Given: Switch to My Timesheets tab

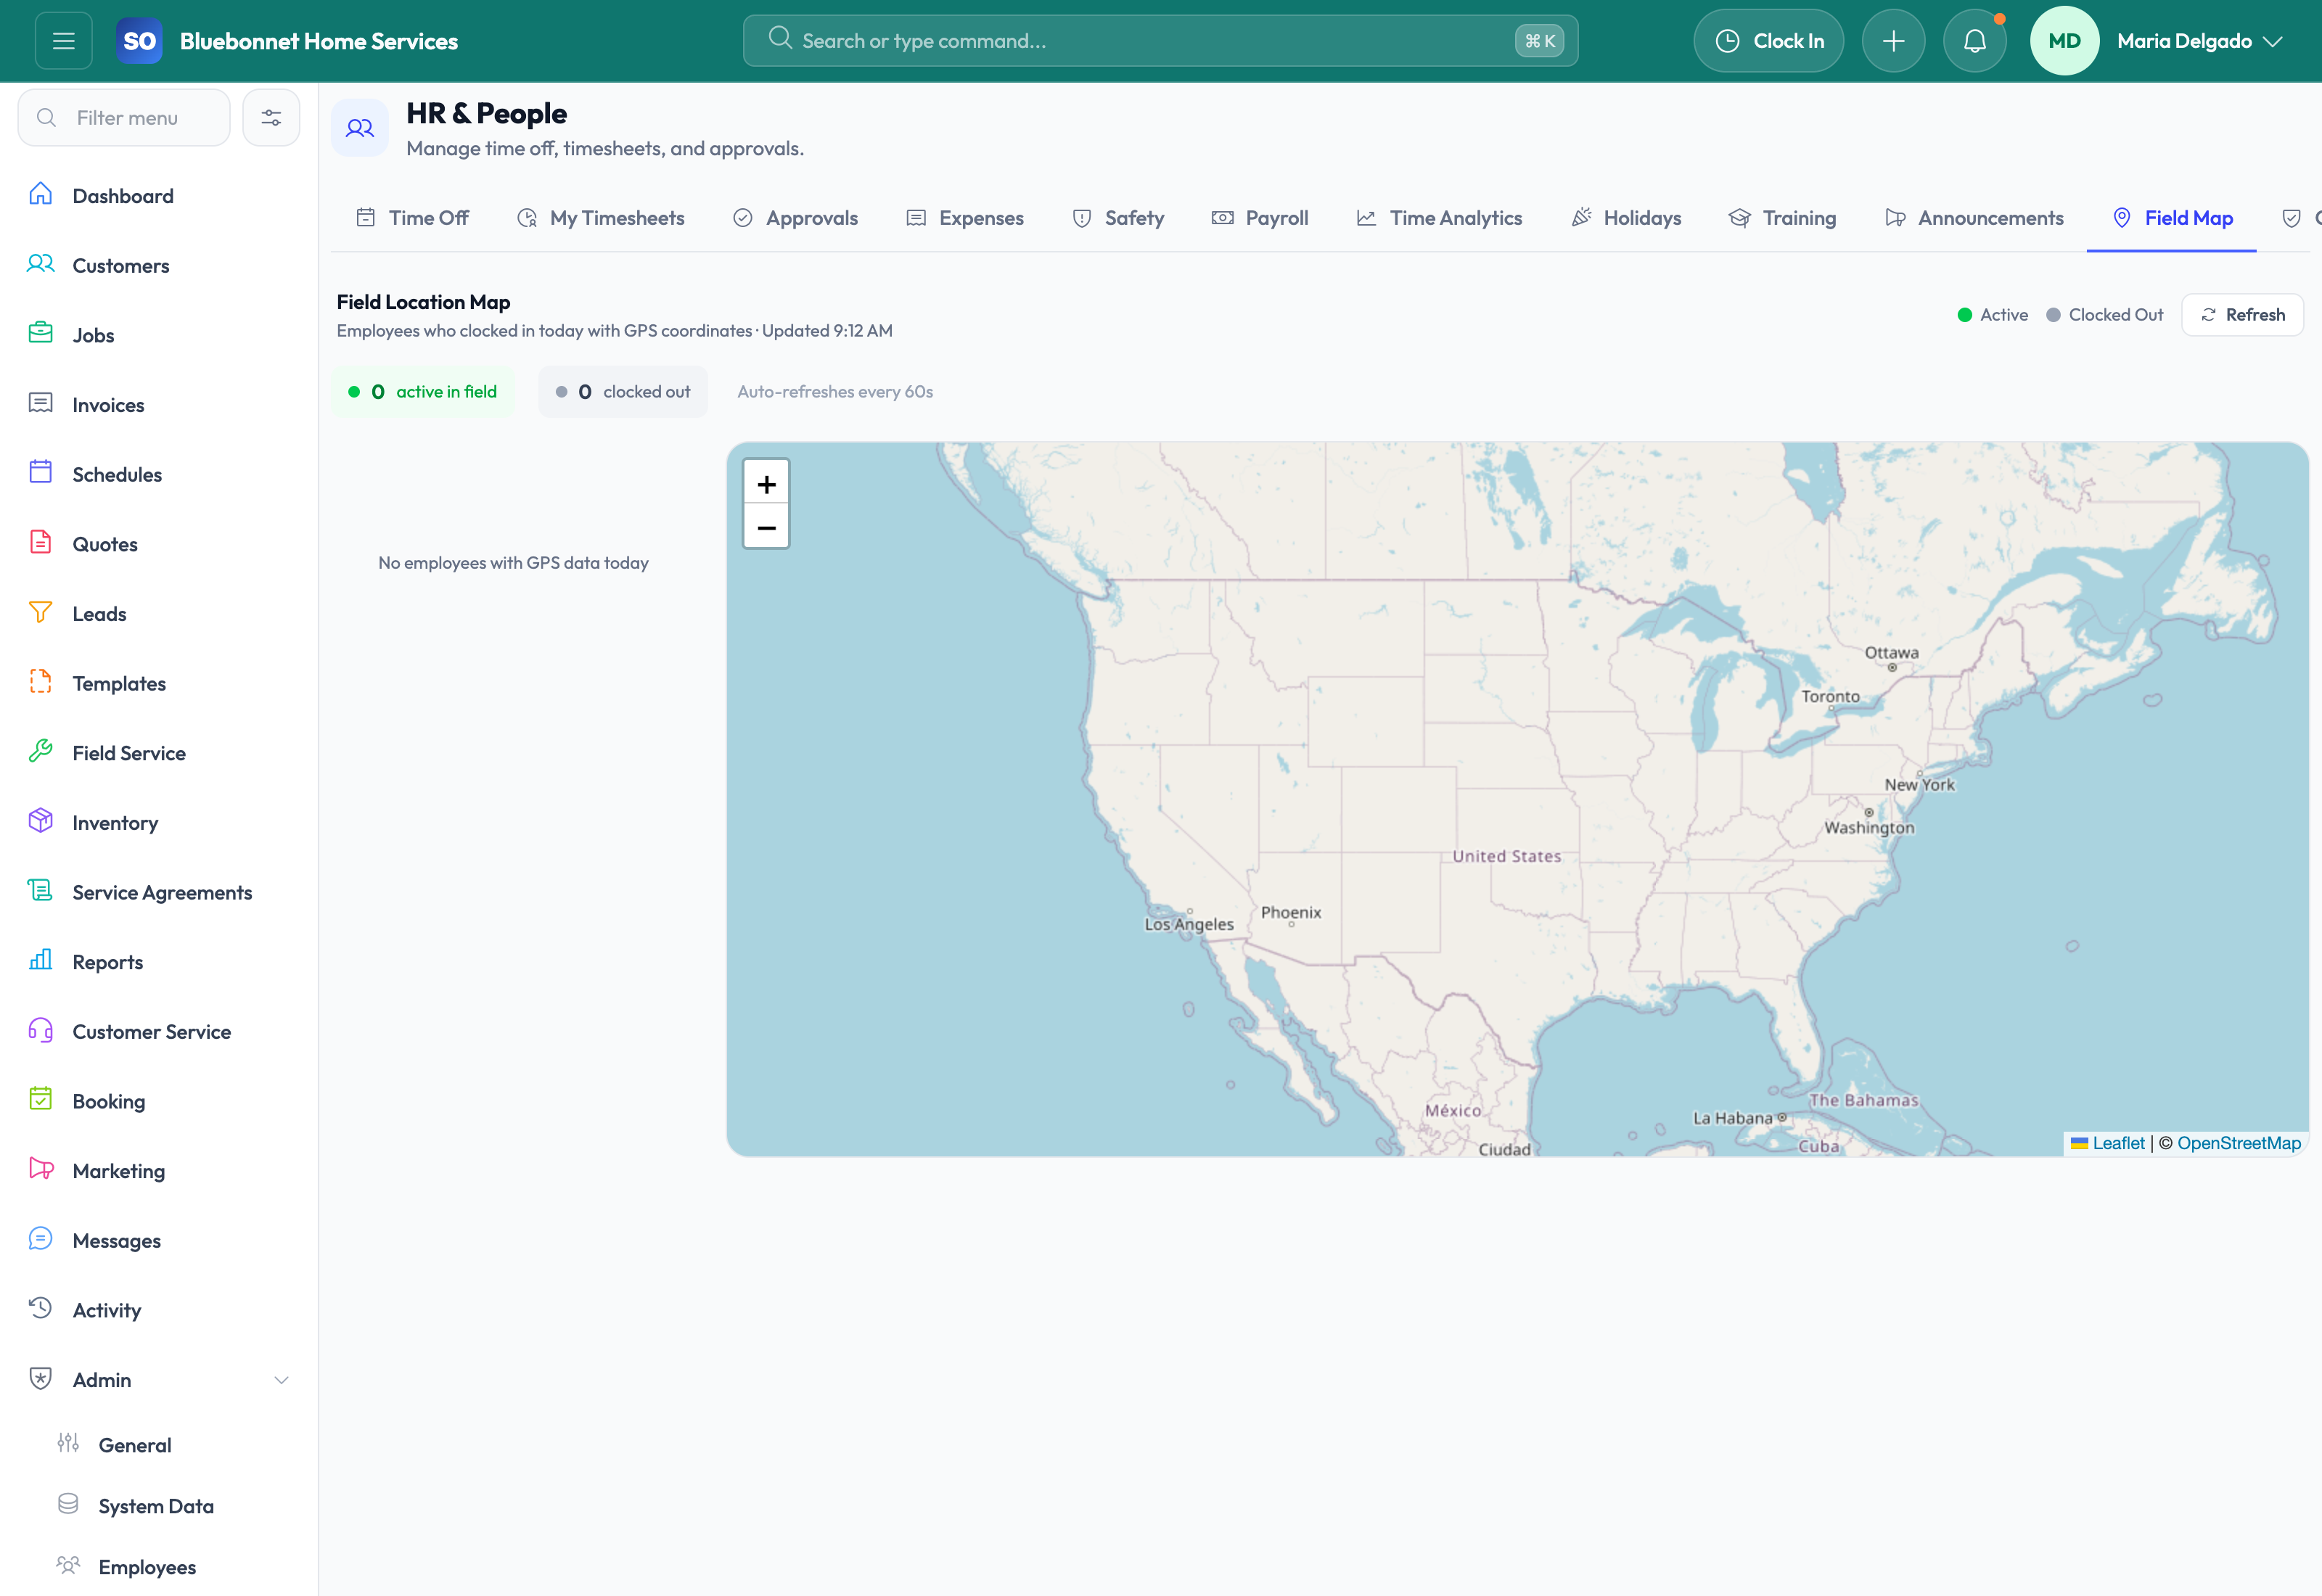Looking at the screenshot, I should pyautogui.click(x=601, y=218).
